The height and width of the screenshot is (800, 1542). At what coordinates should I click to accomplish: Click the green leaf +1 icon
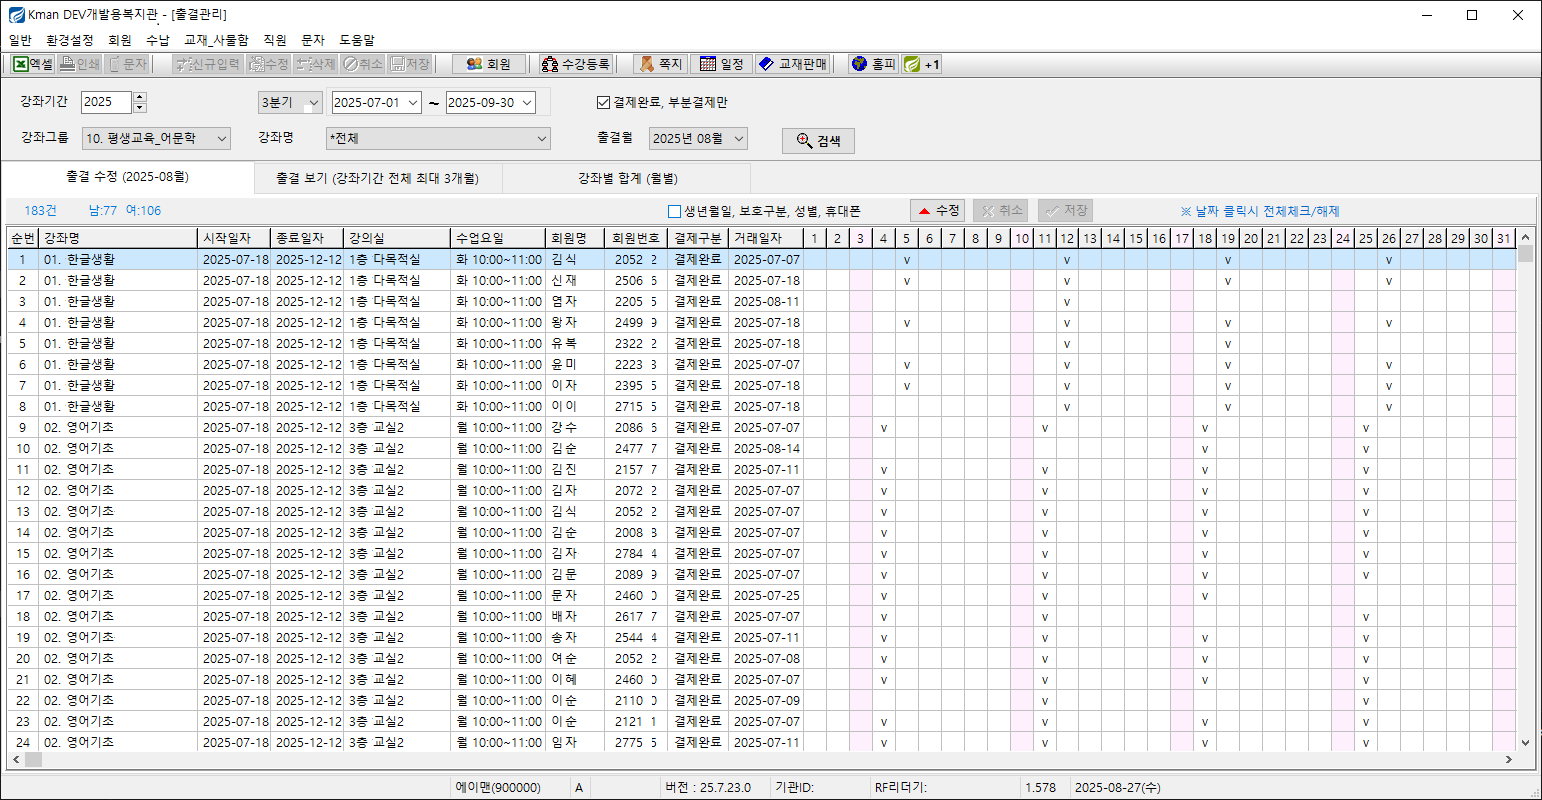[x=921, y=64]
